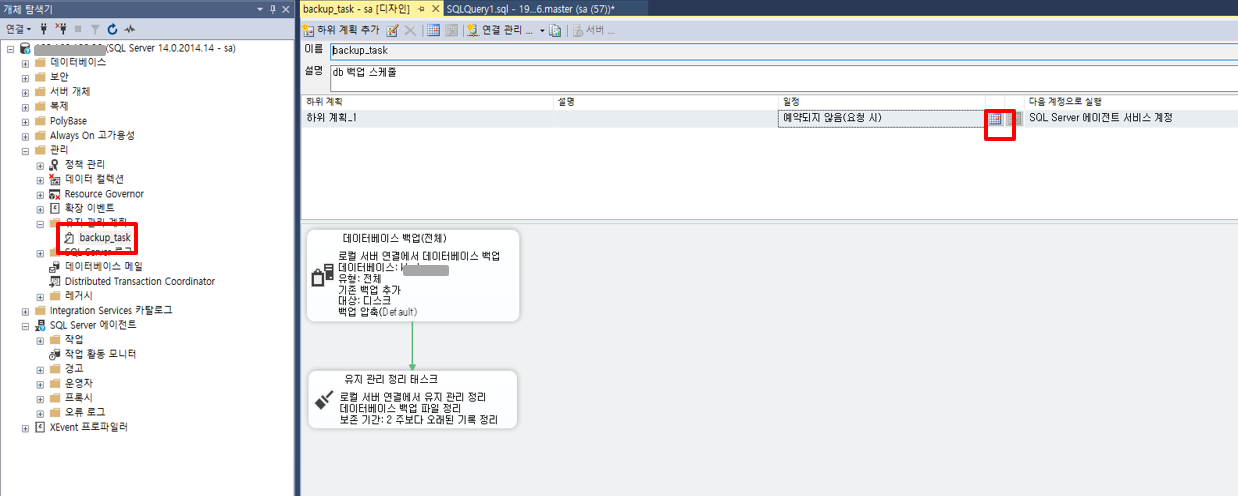This screenshot has width=1238, height=496.
Task: Select the 데이터베이스 메일 node
Action: pyautogui.click(x=104, y=267)
